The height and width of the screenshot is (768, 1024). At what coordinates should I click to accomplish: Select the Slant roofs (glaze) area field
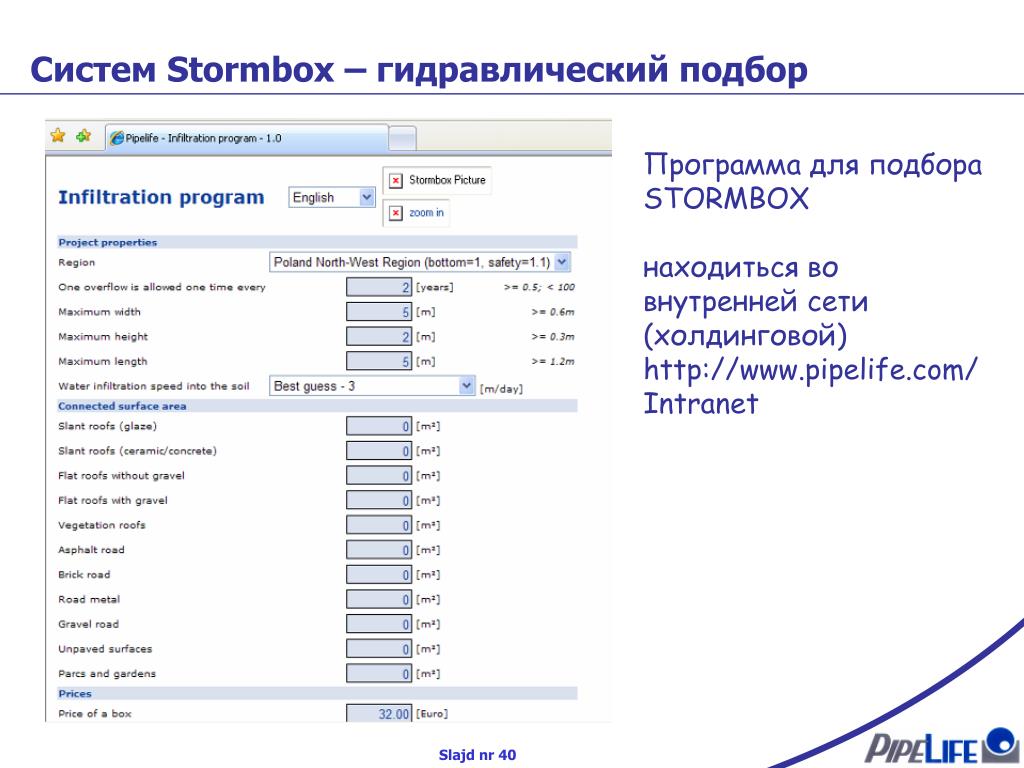click(379, 426)
